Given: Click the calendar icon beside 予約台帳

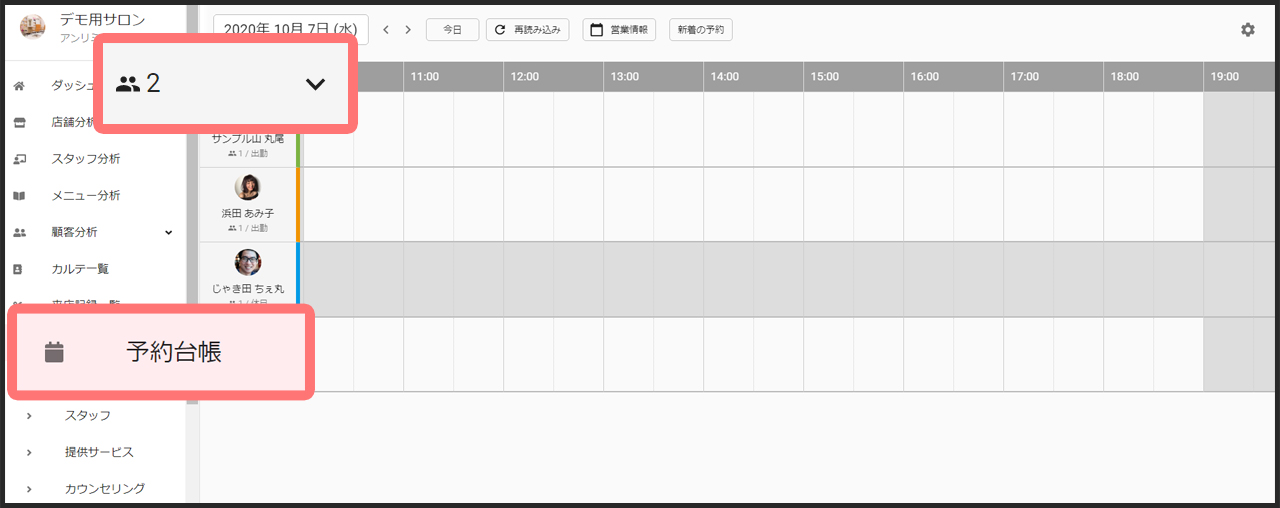Looking at the screenshot, I should click(54, 352).
